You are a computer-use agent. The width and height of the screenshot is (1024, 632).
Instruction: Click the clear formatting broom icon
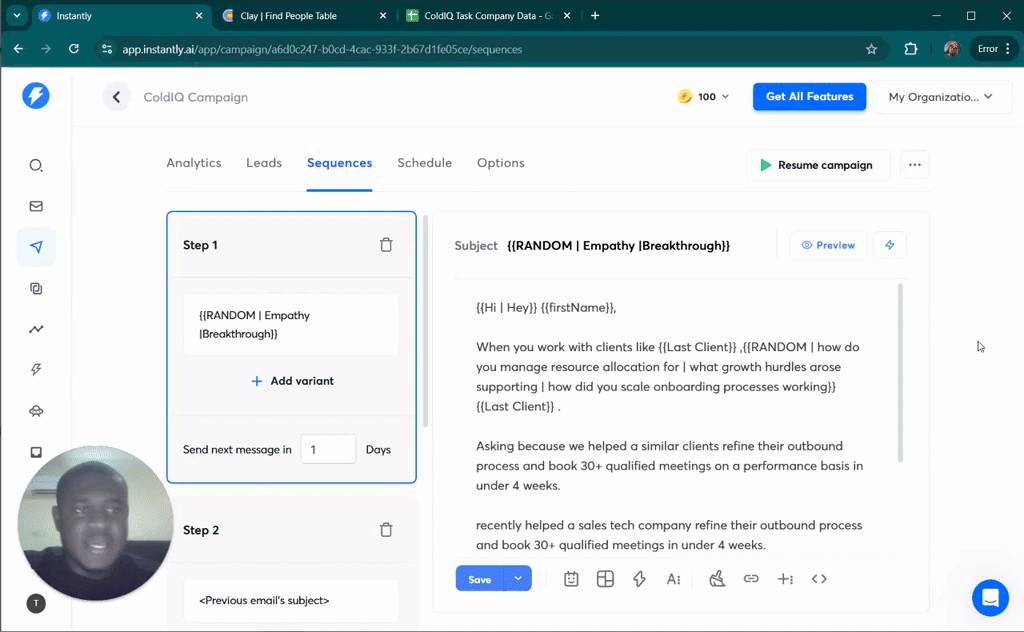717,579
